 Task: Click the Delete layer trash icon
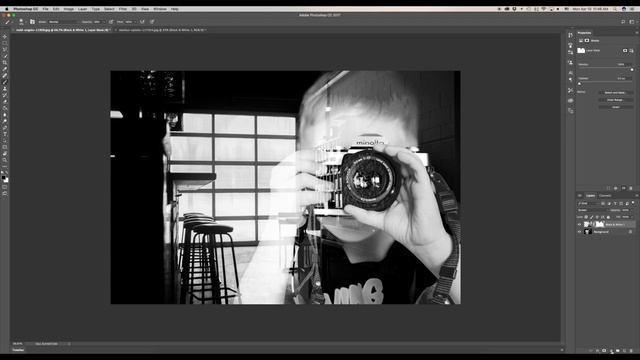631,350
